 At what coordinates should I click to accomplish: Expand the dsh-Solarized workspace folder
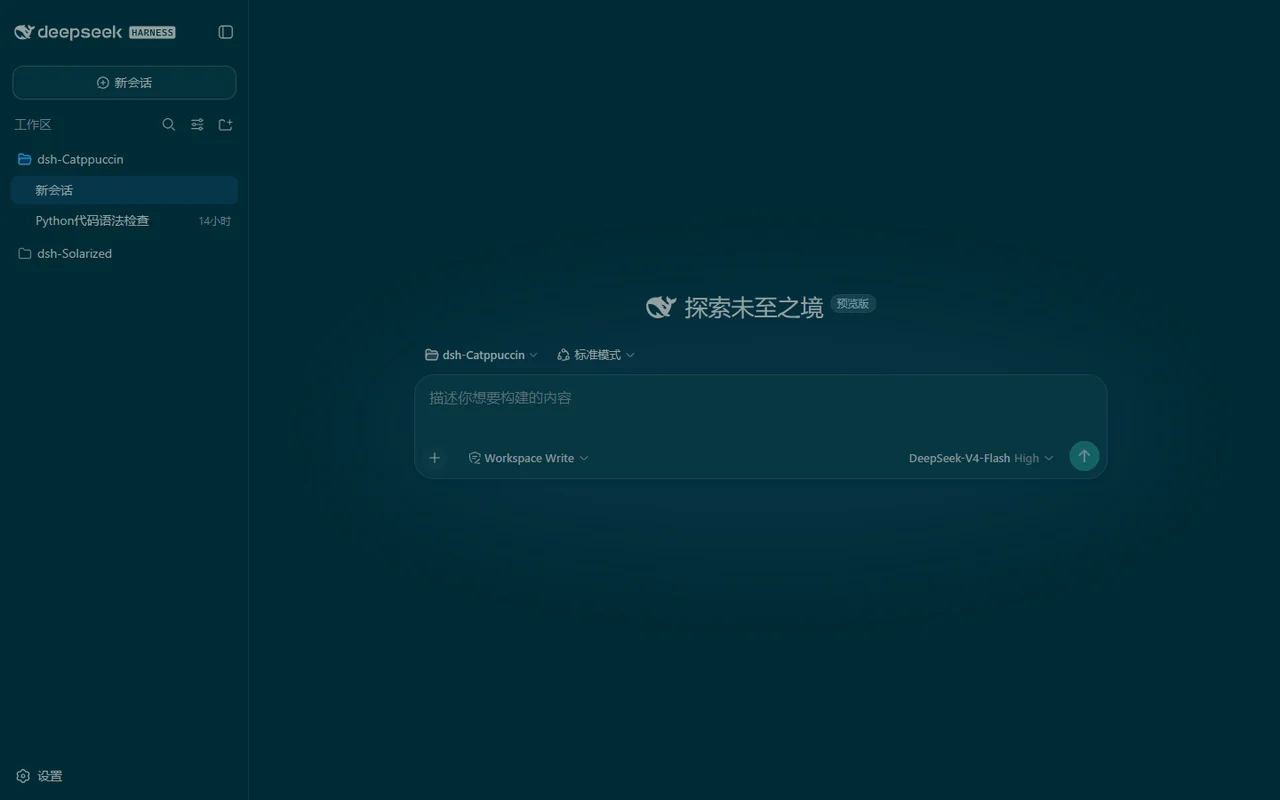click(124, 254)
